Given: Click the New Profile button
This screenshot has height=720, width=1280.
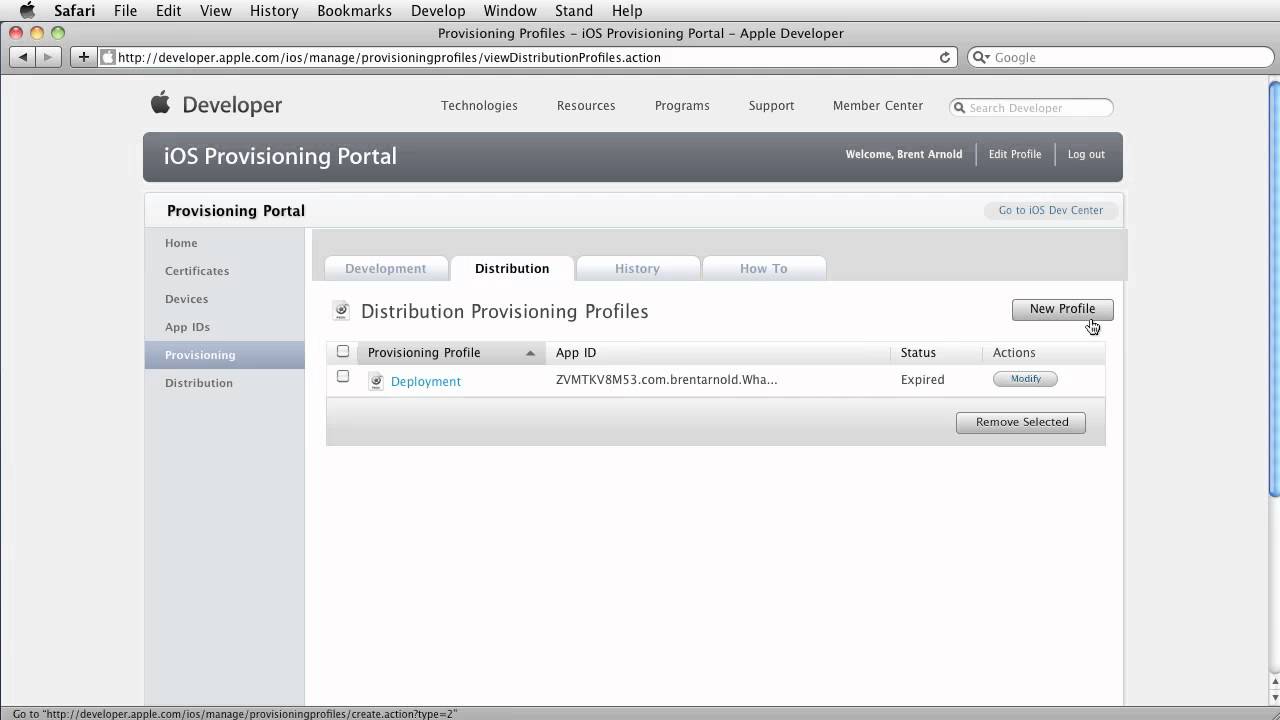Looking at the screenshot, I should click(x=1062, y=309).
